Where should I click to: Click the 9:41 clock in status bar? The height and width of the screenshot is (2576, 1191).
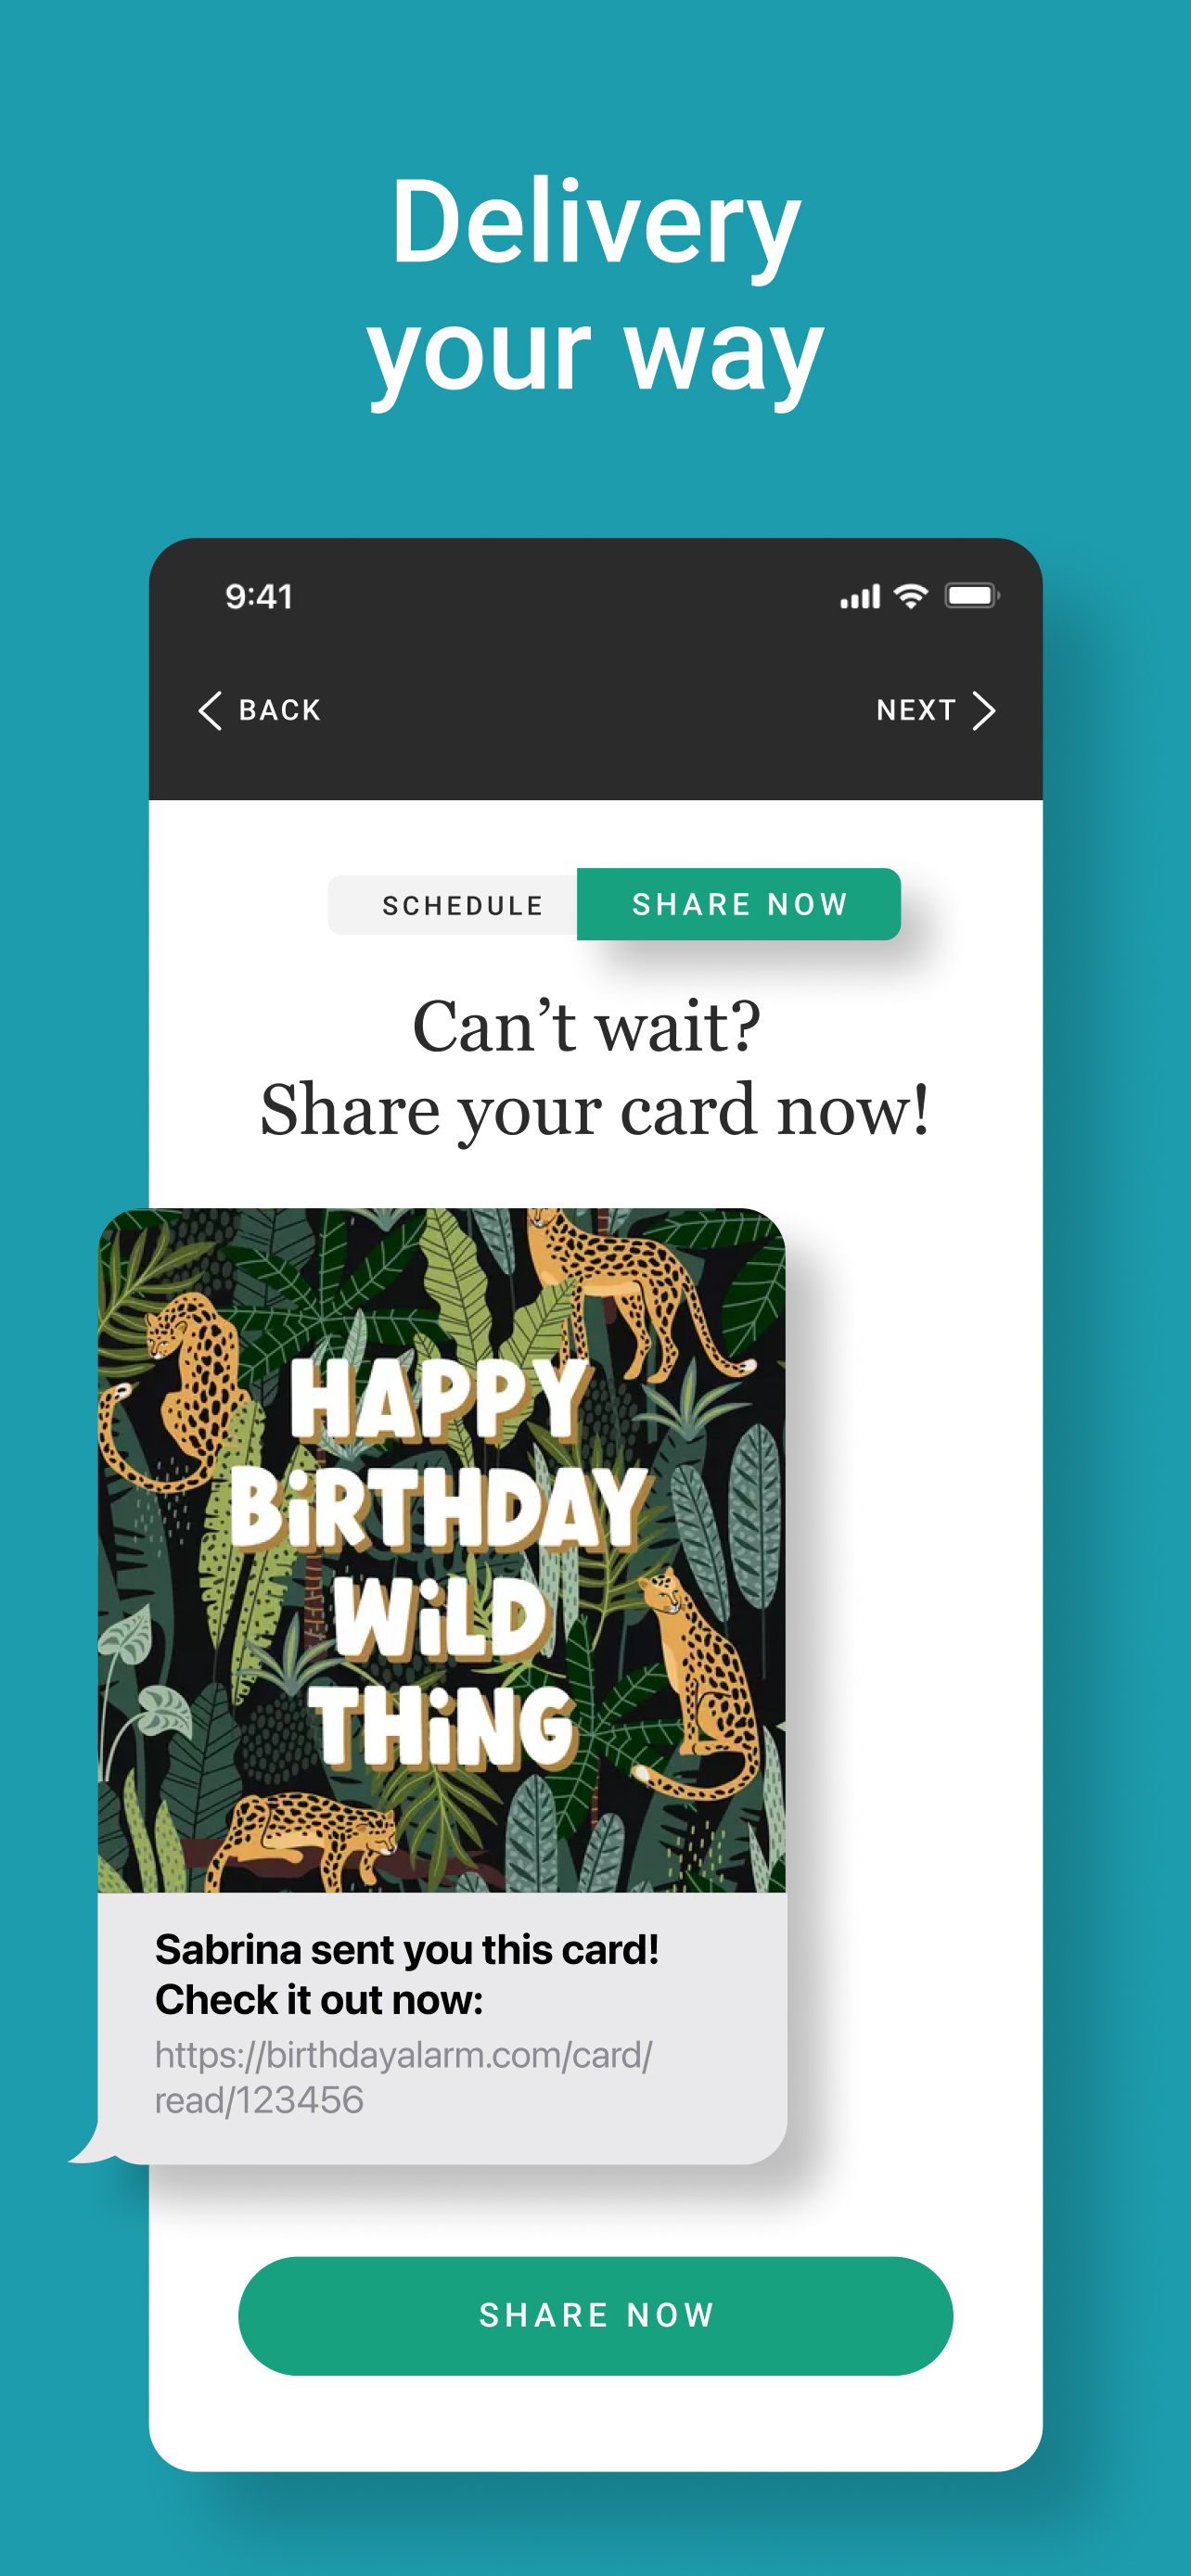(259, 597)
